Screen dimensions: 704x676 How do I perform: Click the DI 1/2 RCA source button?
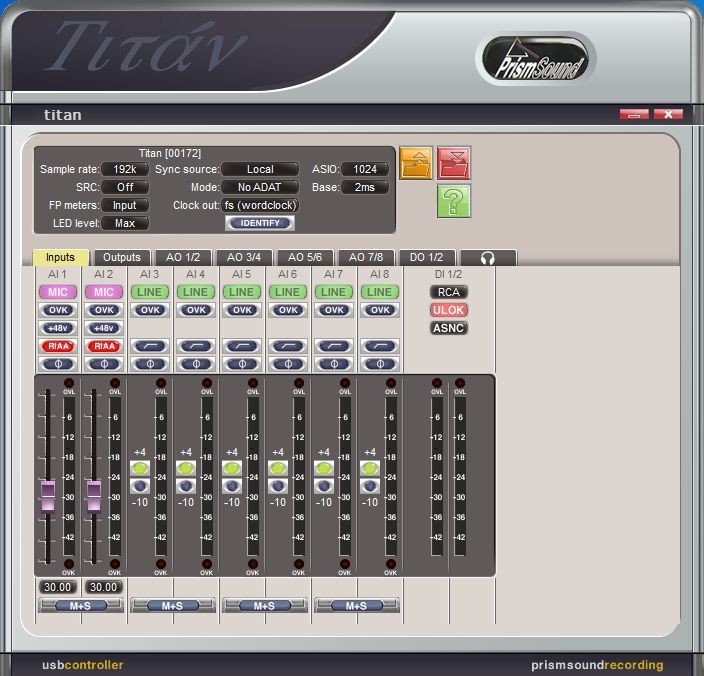tap(449, 292)
